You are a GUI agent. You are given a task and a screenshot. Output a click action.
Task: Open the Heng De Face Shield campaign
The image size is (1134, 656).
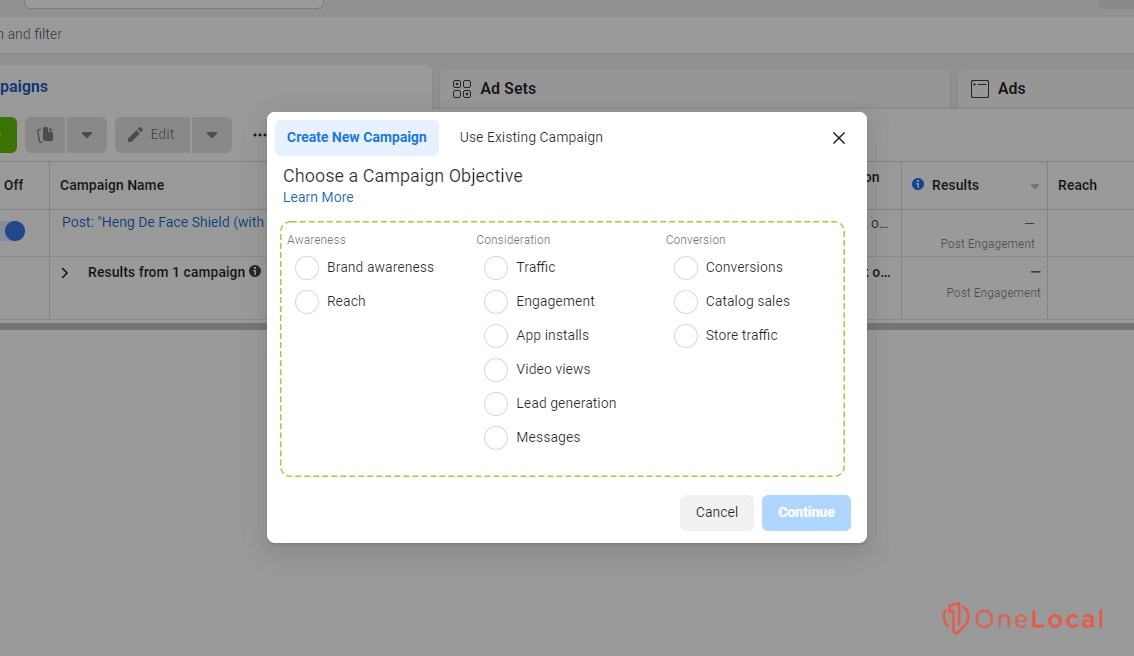(x=163, y=222)
